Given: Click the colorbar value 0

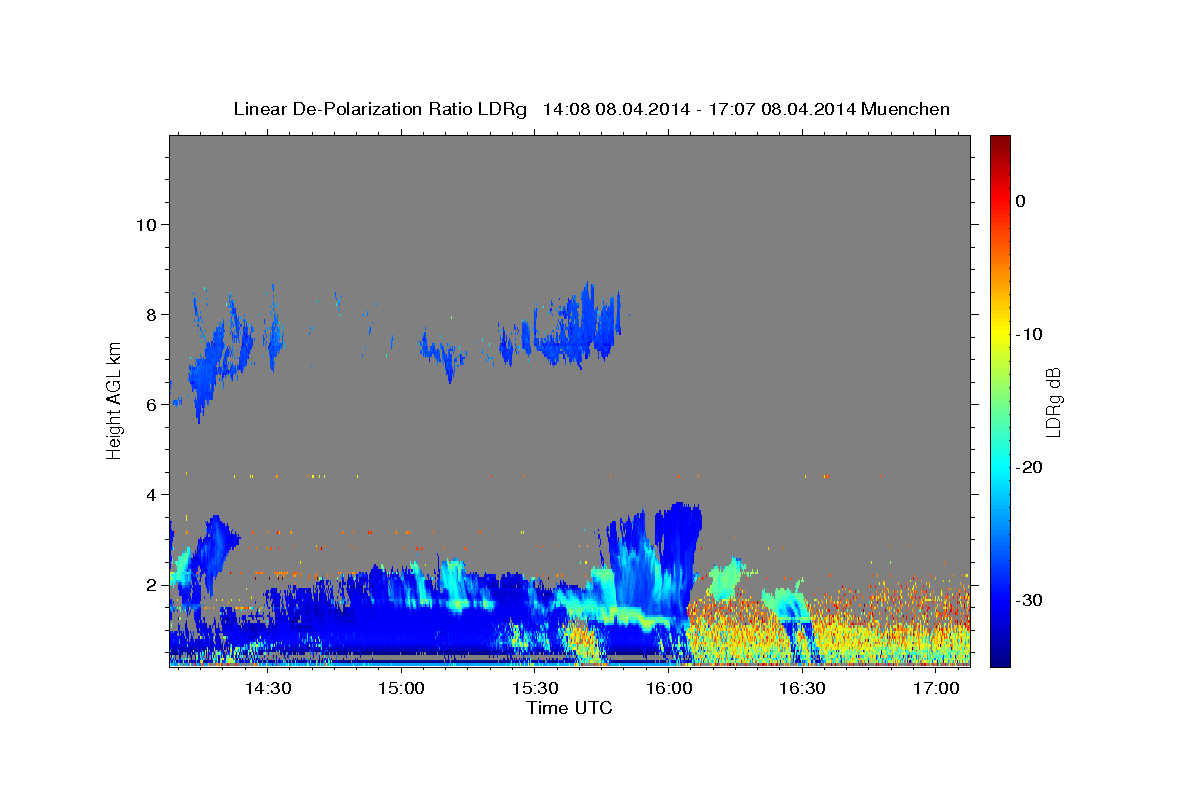Looking at the screenshot, I should point(1021,201).
